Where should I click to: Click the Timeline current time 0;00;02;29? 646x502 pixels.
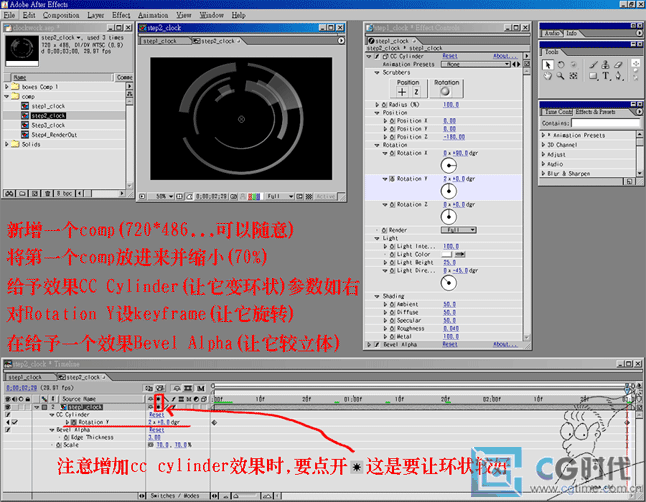click(22, 388)
